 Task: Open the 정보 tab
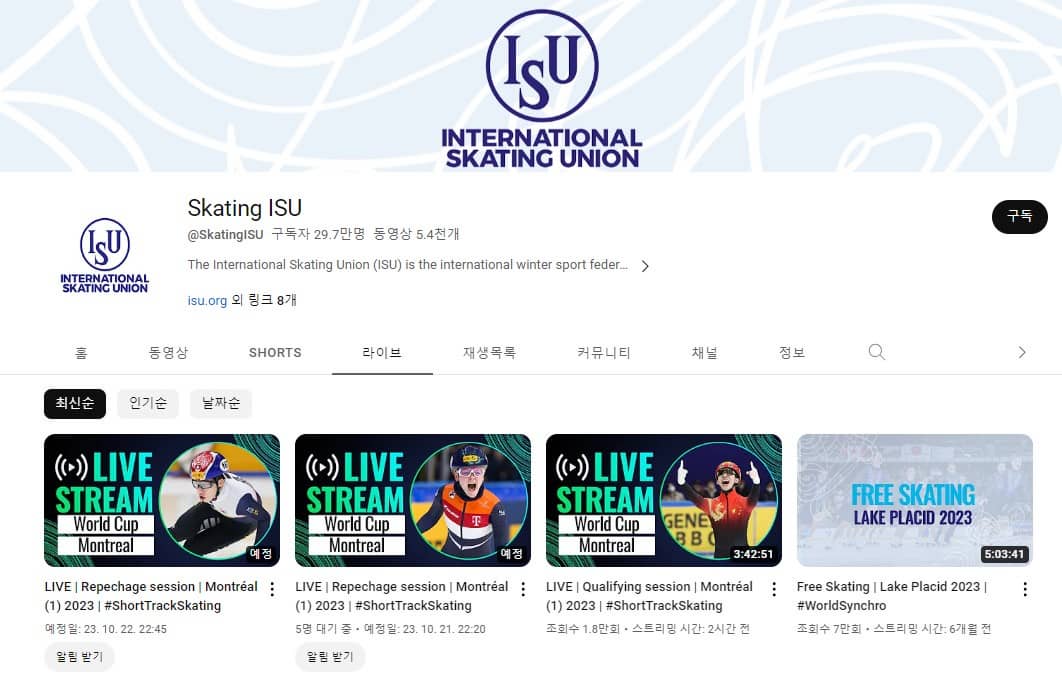tap(791, 353)
